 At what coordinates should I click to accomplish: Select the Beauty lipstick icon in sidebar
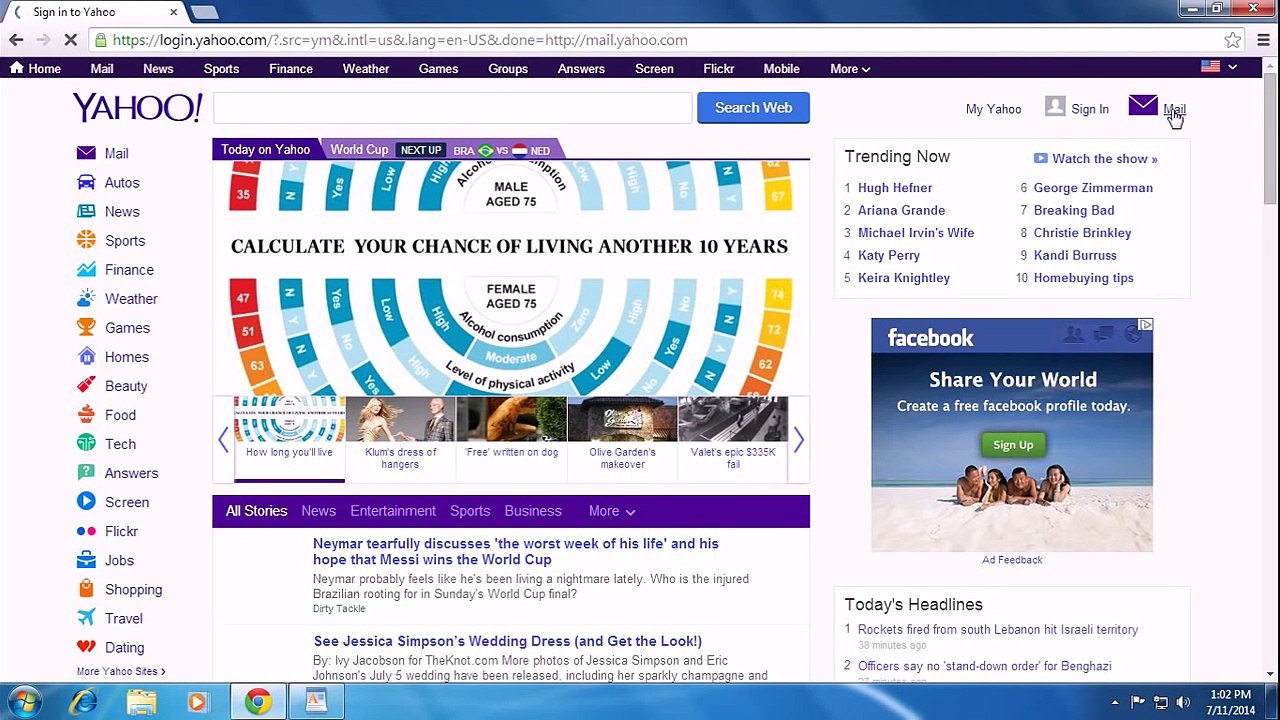pyautogui.click(x=86, y=385)
